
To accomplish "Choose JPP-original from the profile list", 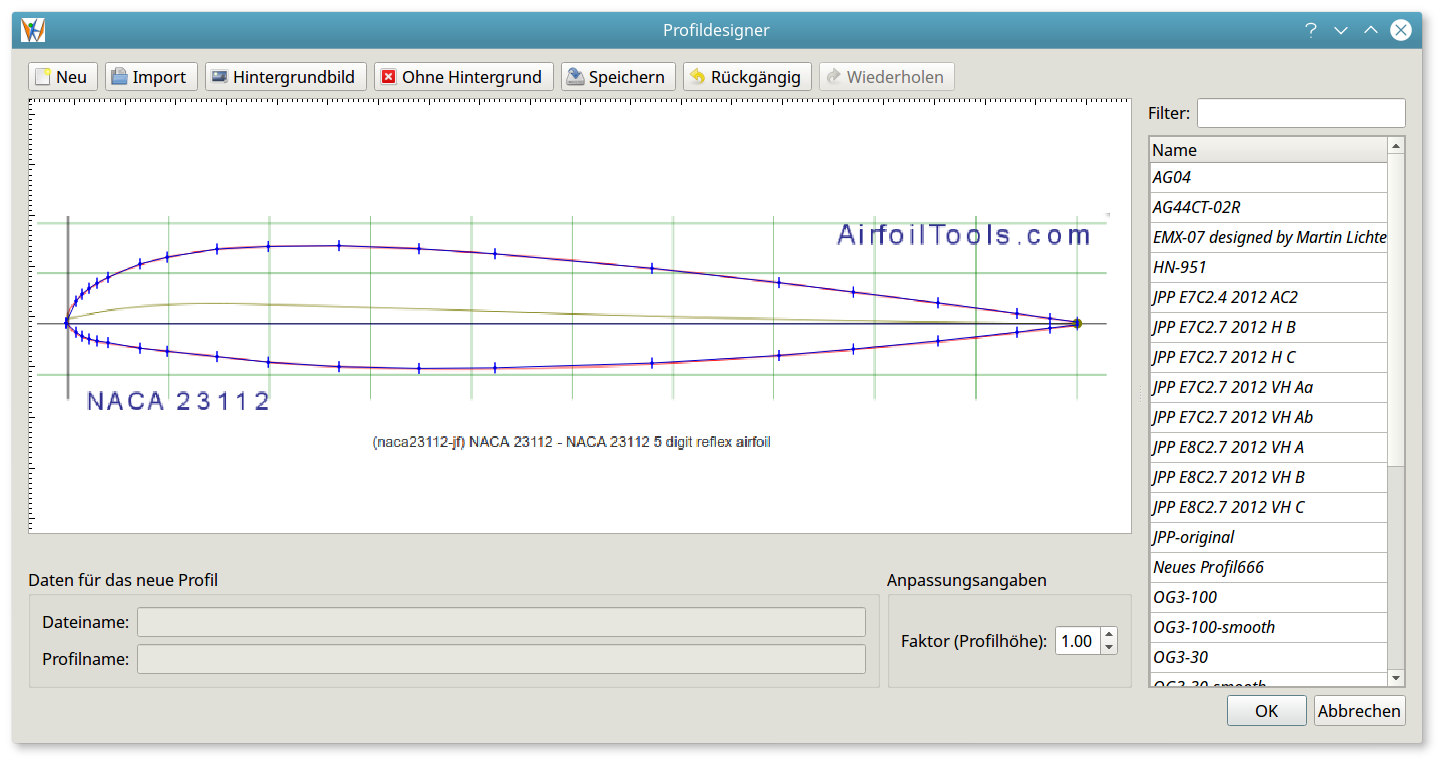I will pos(1267,537).
